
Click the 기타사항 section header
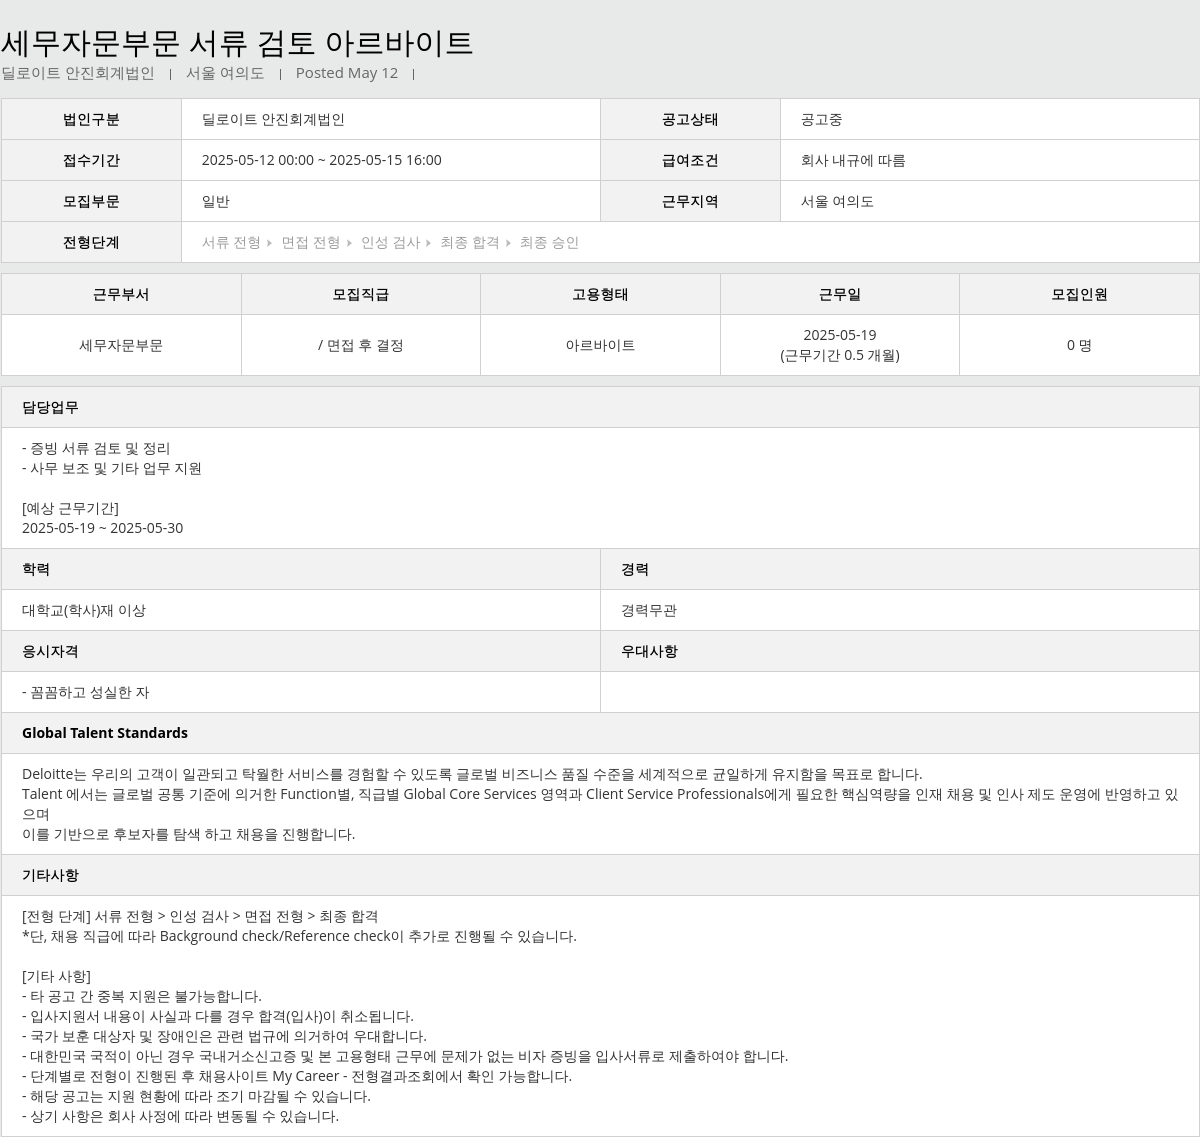coord(600,875)
